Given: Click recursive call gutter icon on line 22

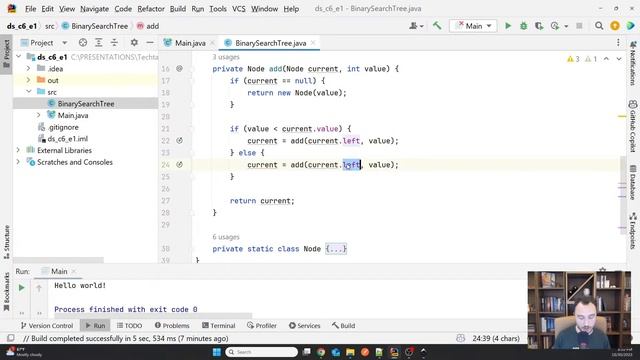Looking at the screenshot, I should click(179, 140).
